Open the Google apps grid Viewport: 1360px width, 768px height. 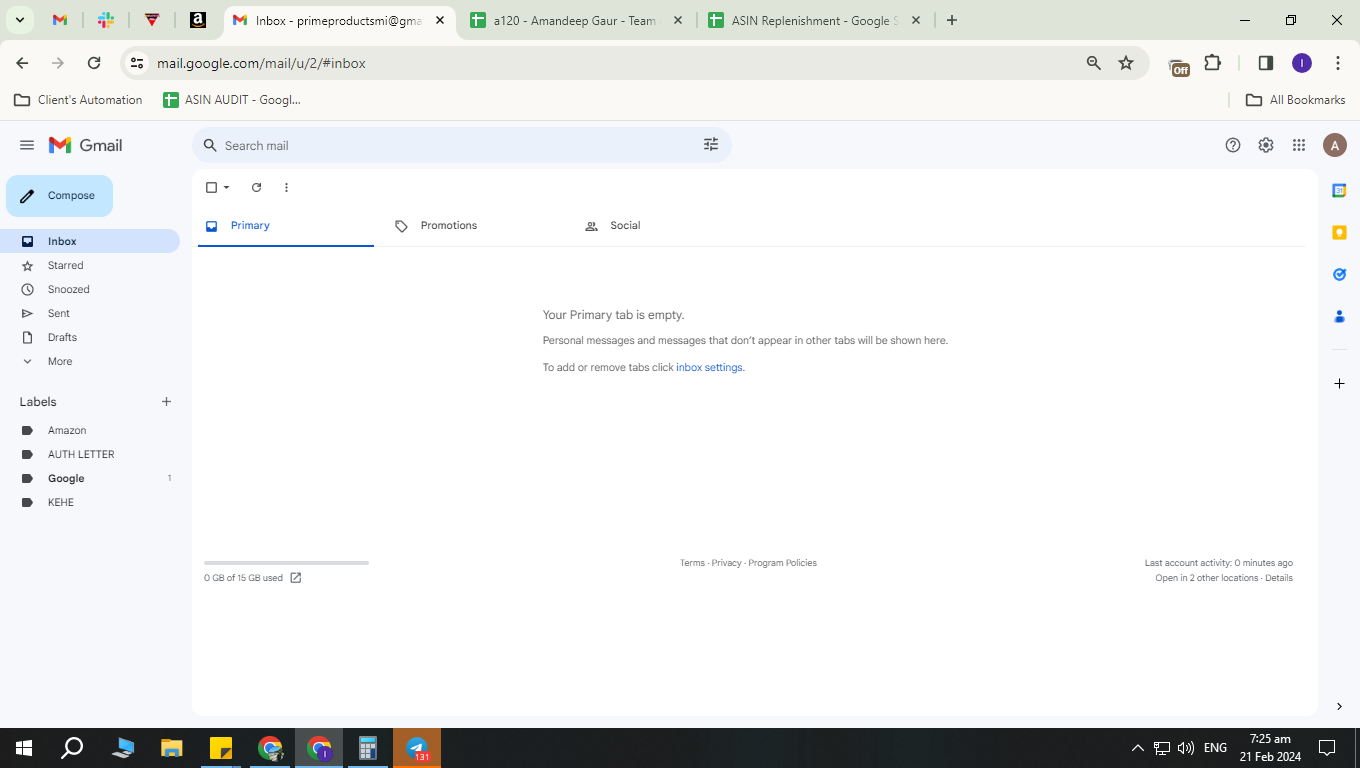[1299, 145]
